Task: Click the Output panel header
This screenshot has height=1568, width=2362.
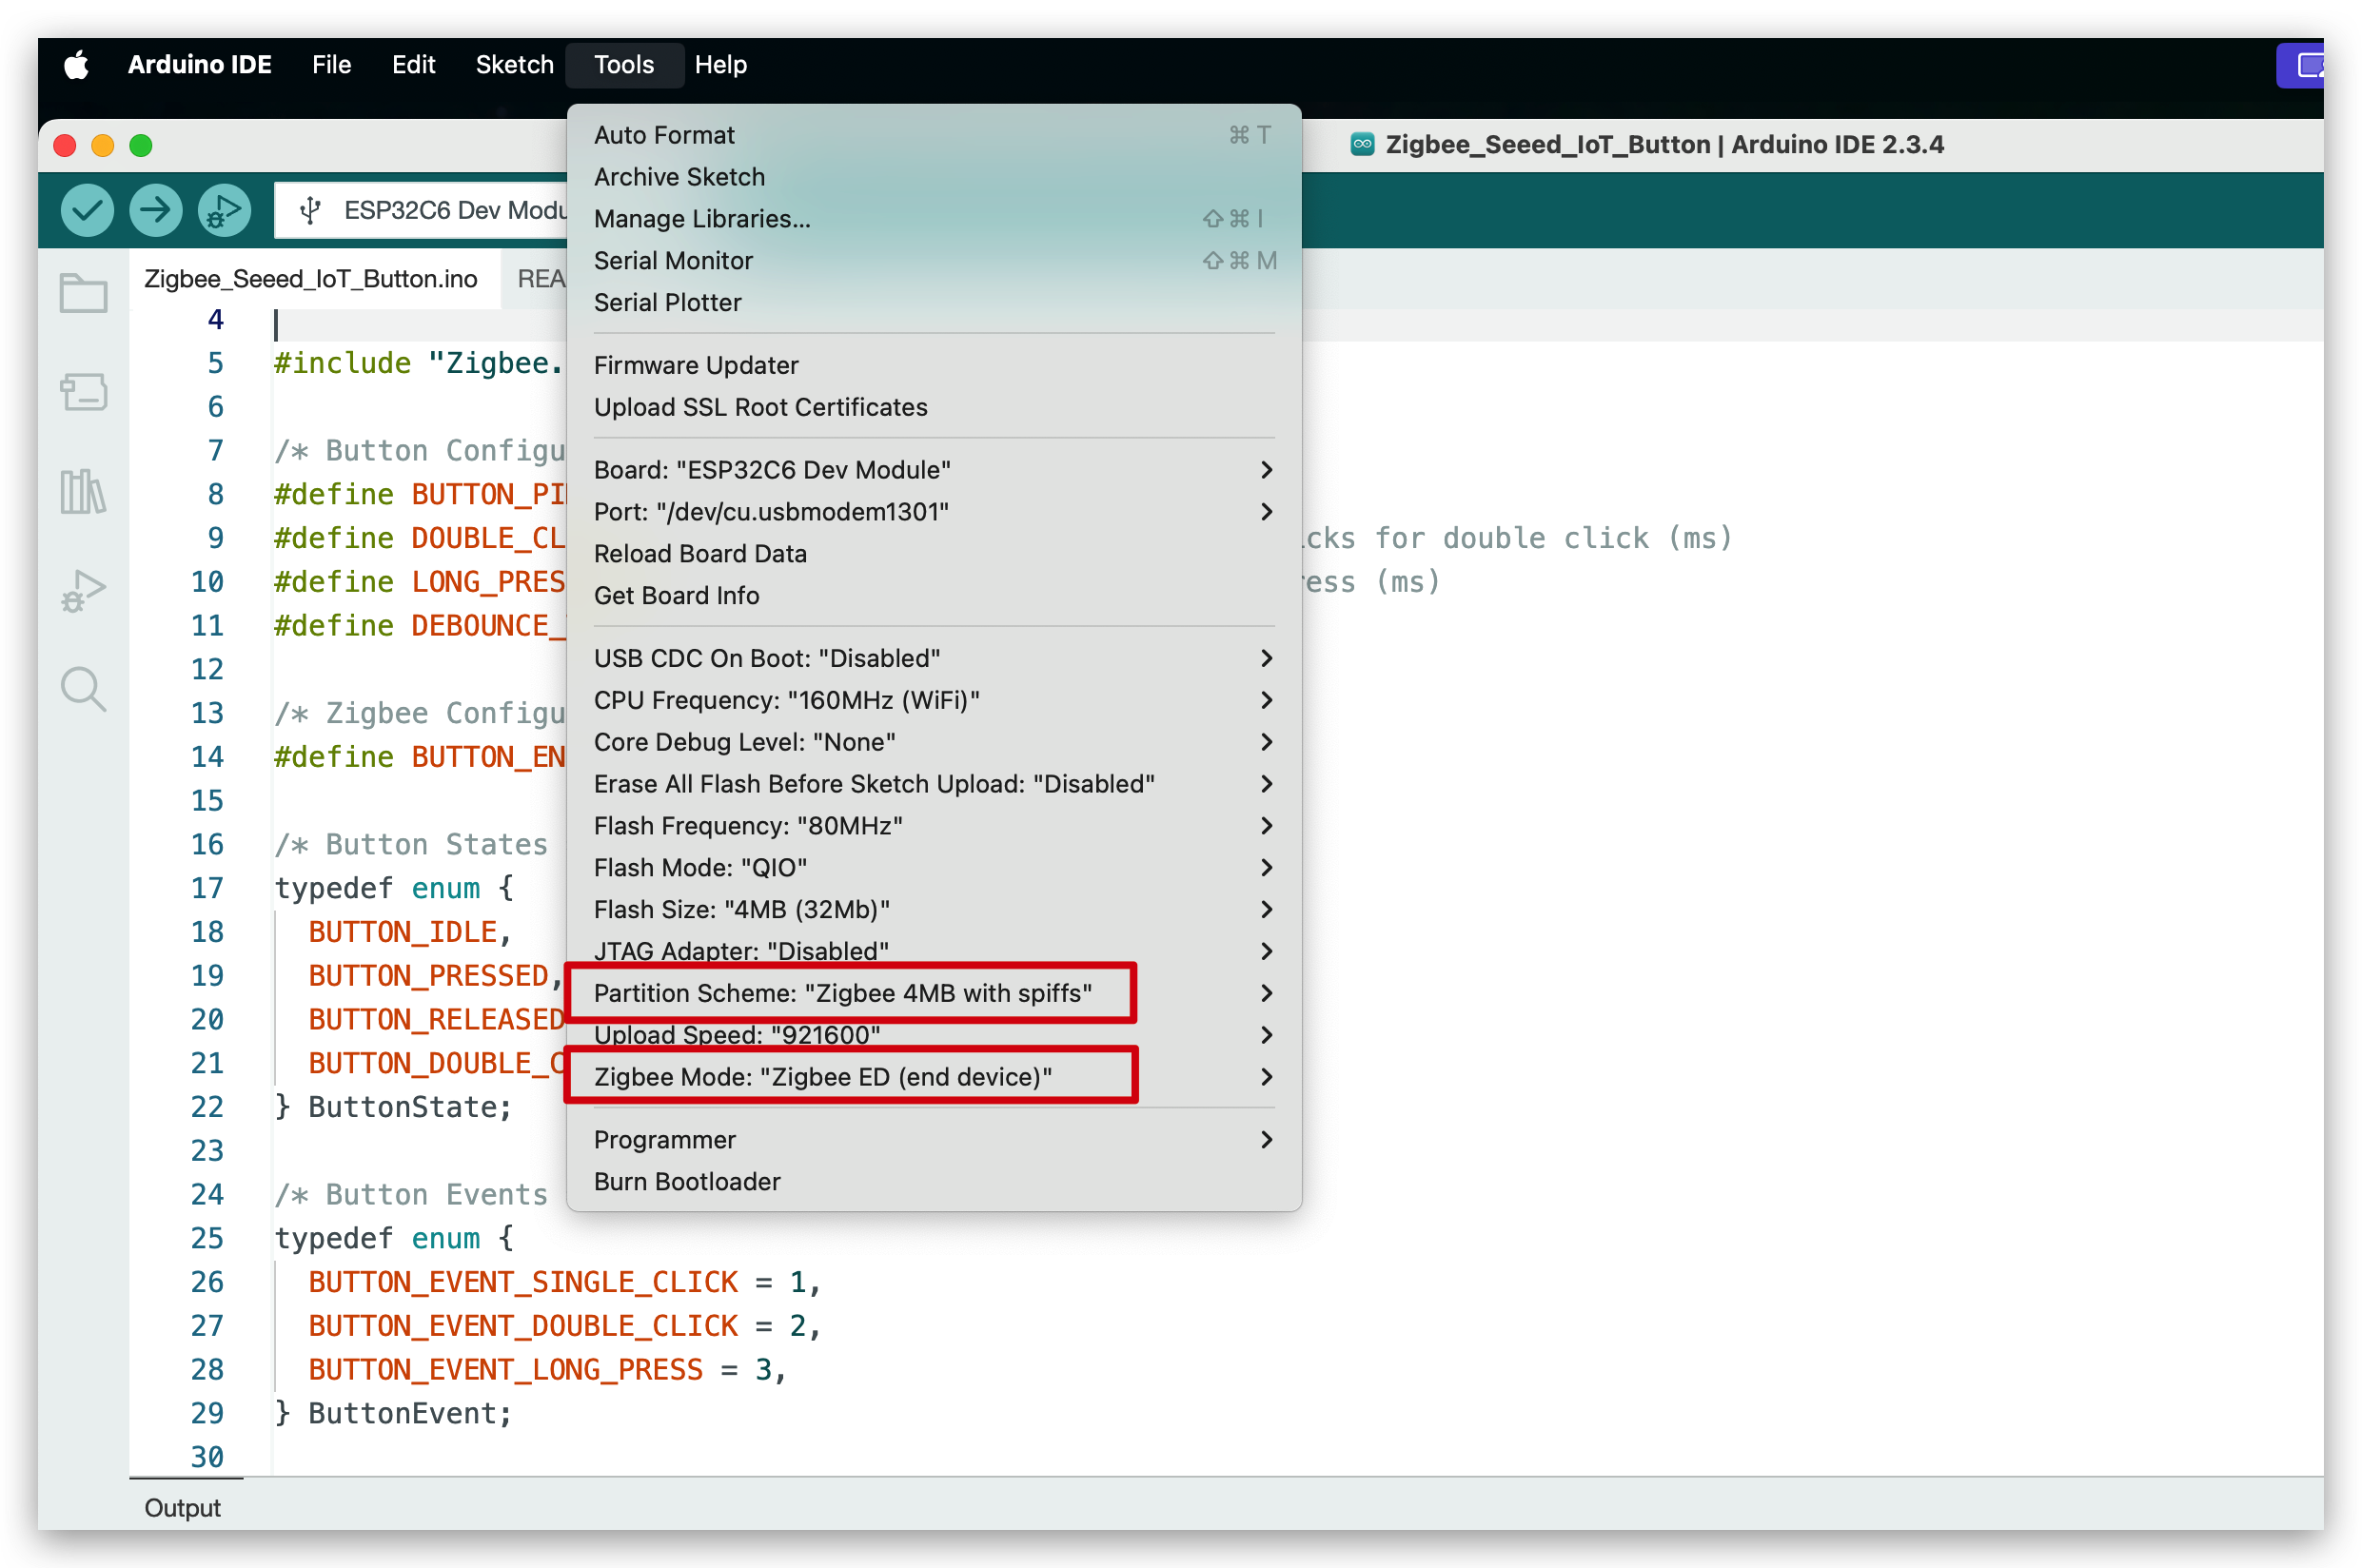Action: point(182,1508)
